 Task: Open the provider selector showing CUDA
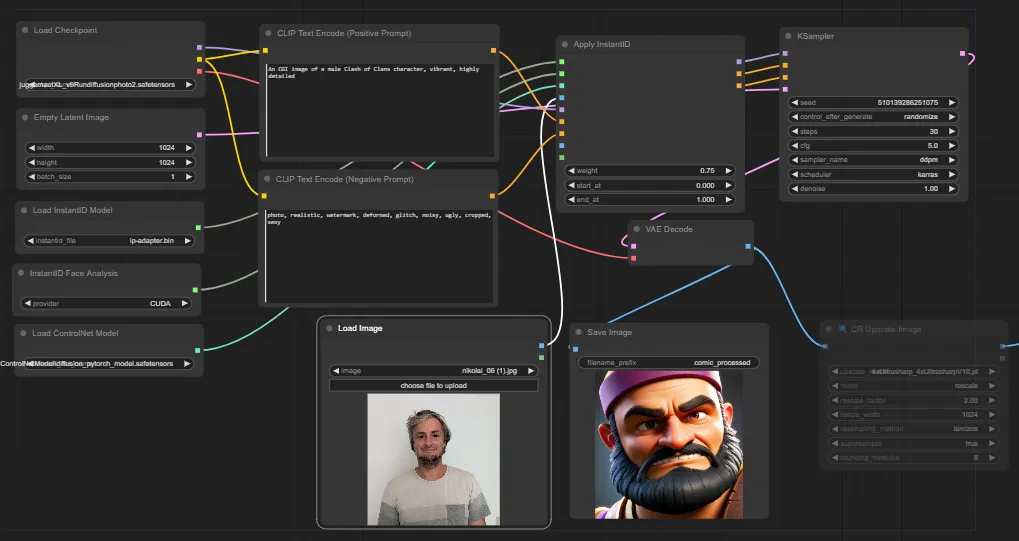[107, 303]
